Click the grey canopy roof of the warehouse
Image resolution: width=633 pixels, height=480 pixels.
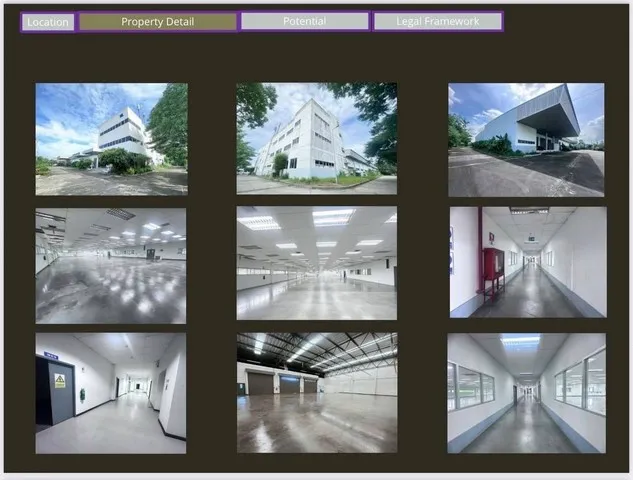550,108
